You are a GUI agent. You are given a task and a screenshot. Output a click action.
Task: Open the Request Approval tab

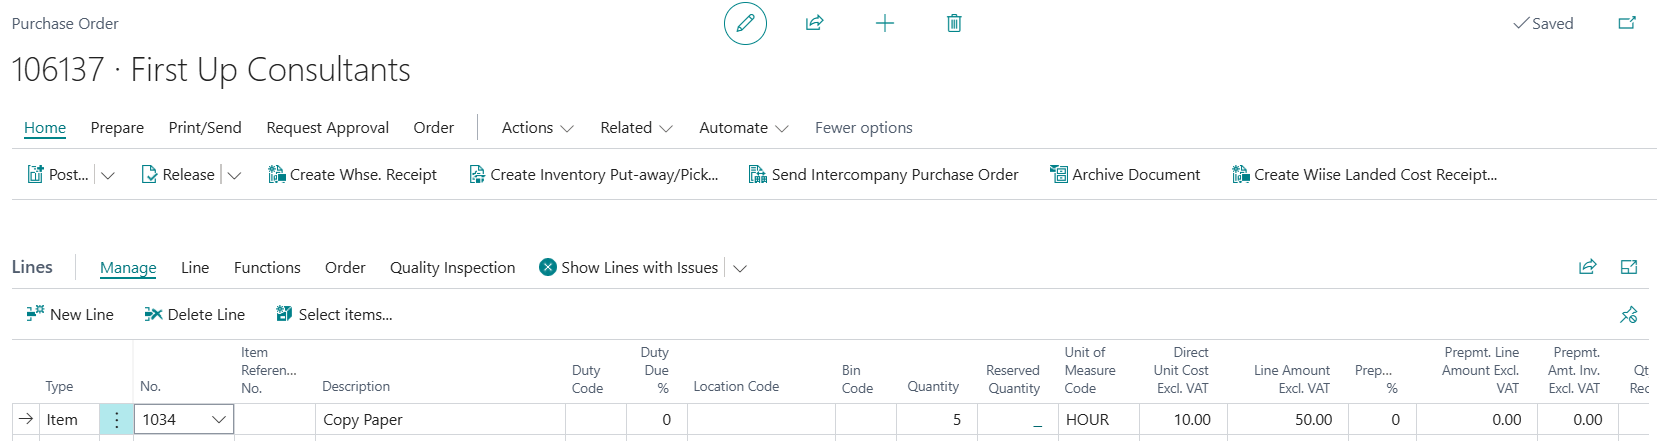327,127
